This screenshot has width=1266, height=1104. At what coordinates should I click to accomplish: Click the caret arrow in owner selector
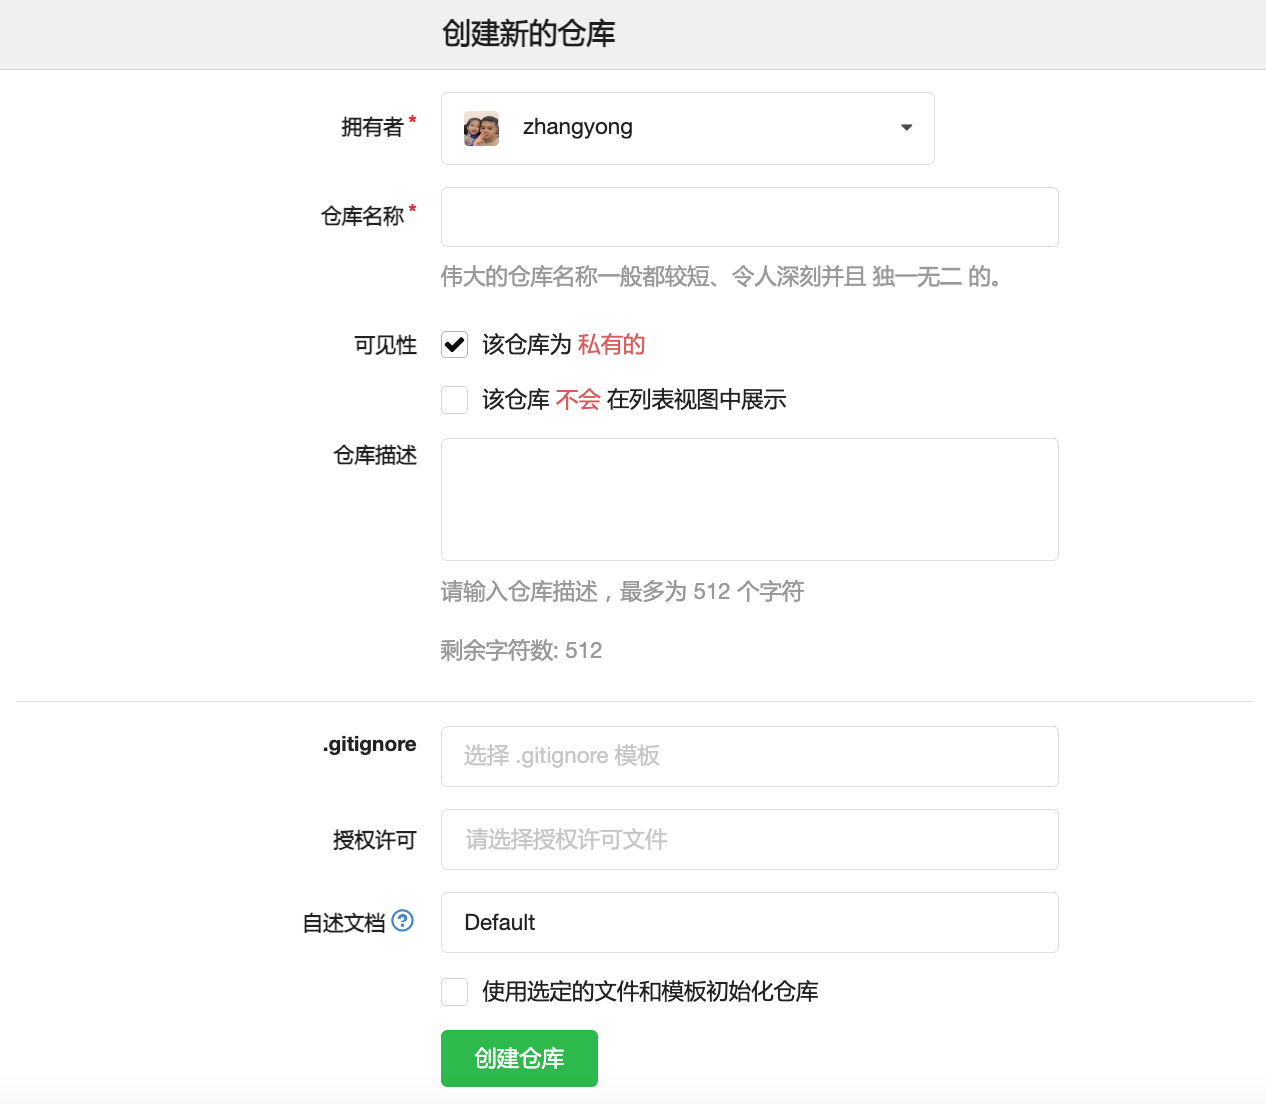[906, 128]
